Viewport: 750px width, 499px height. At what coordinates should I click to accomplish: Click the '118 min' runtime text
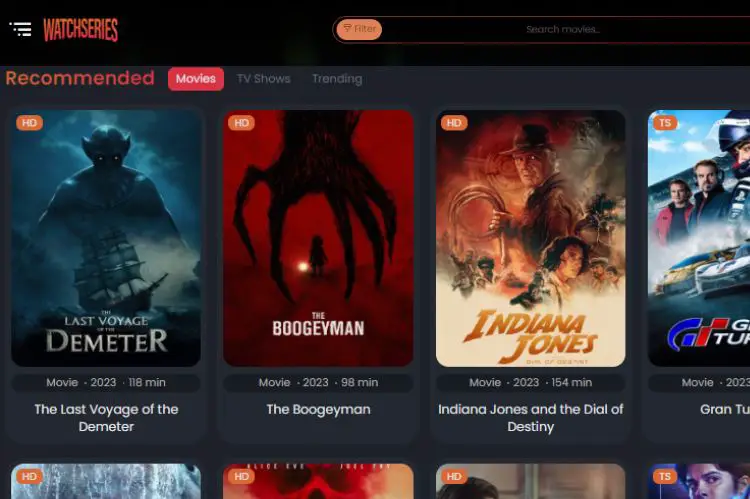tap(147, 383)
